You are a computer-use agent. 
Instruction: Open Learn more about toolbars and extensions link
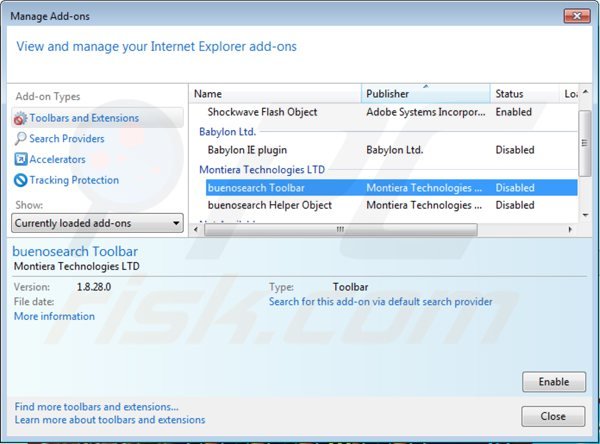110,420
